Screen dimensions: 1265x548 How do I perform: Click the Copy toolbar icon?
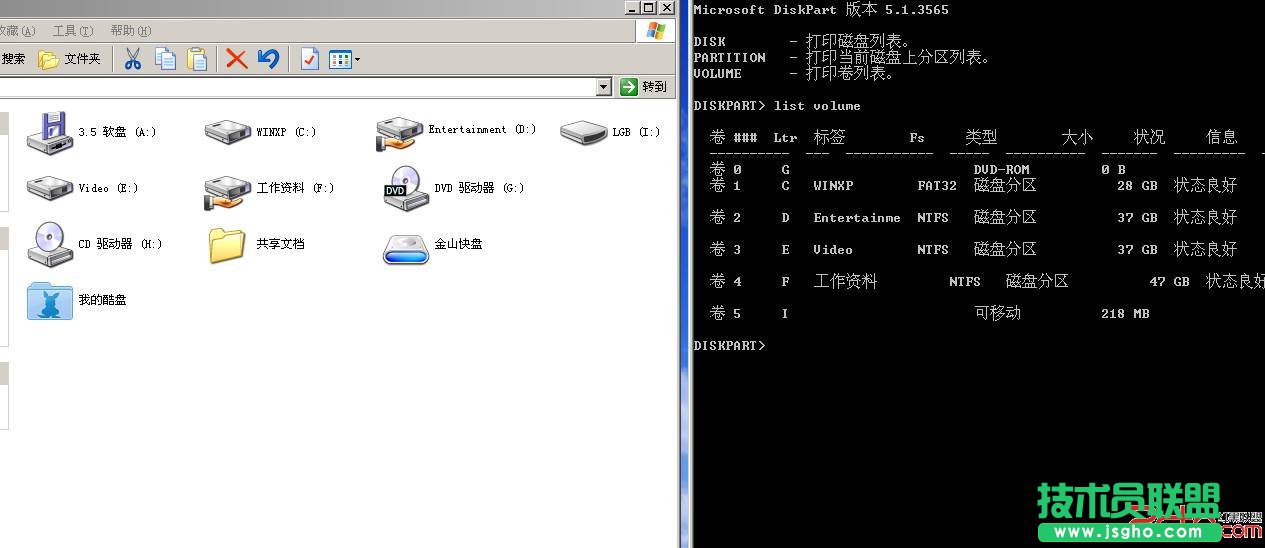tap(165, 59)
